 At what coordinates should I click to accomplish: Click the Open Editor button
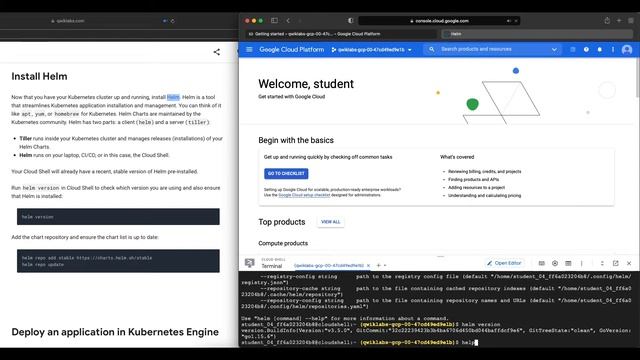click(504, 263)
